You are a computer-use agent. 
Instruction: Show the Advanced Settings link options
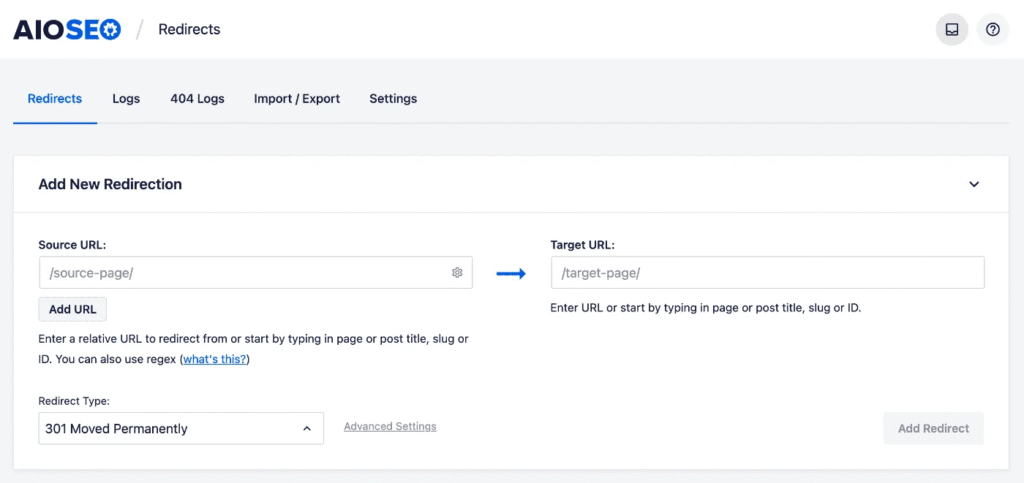tap(390, 426)
